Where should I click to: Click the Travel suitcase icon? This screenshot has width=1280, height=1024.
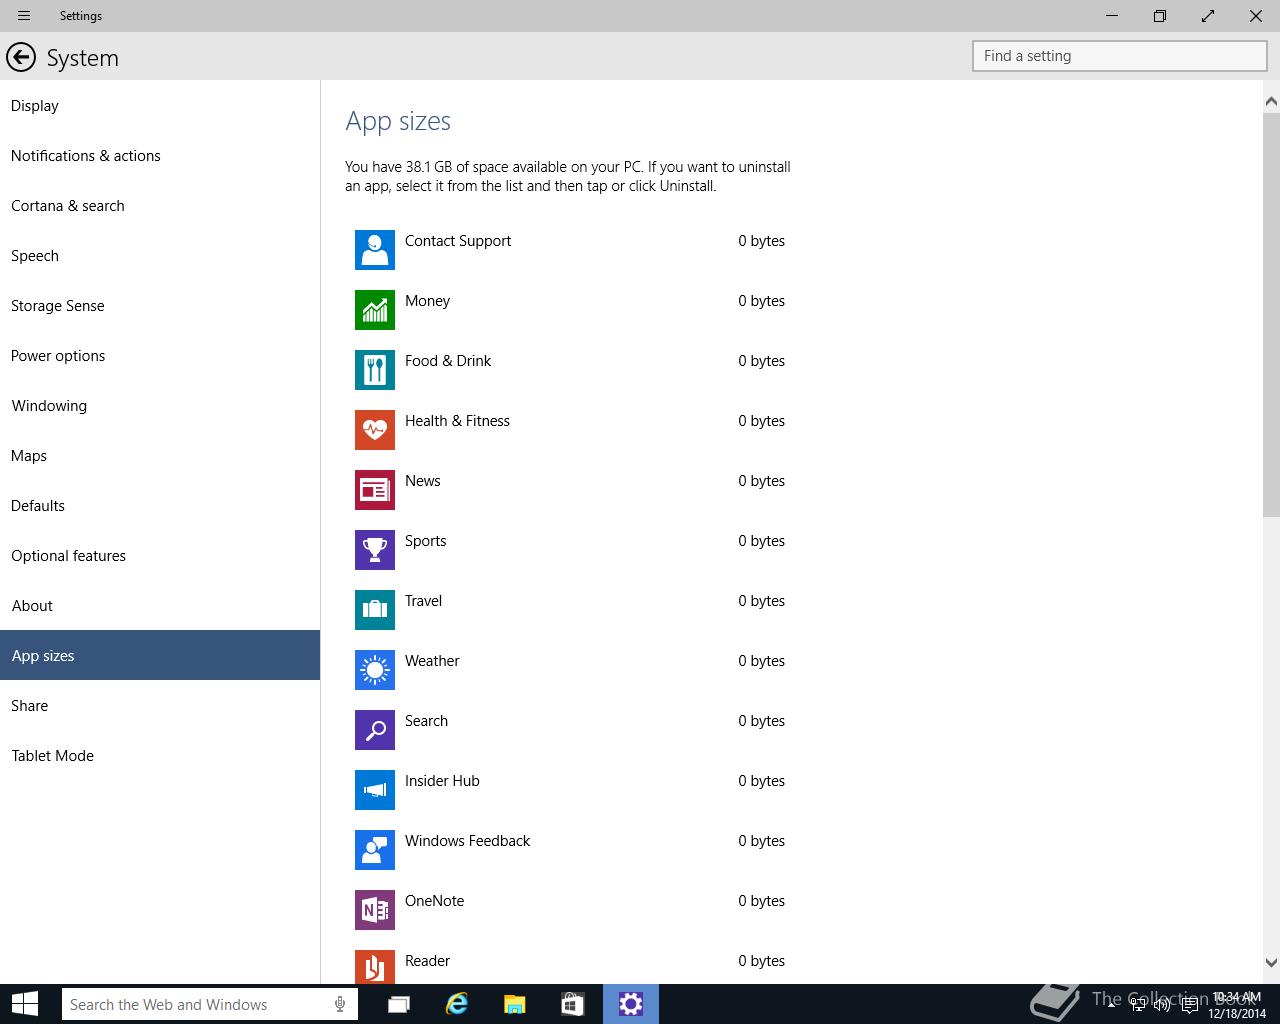(375, 610)
